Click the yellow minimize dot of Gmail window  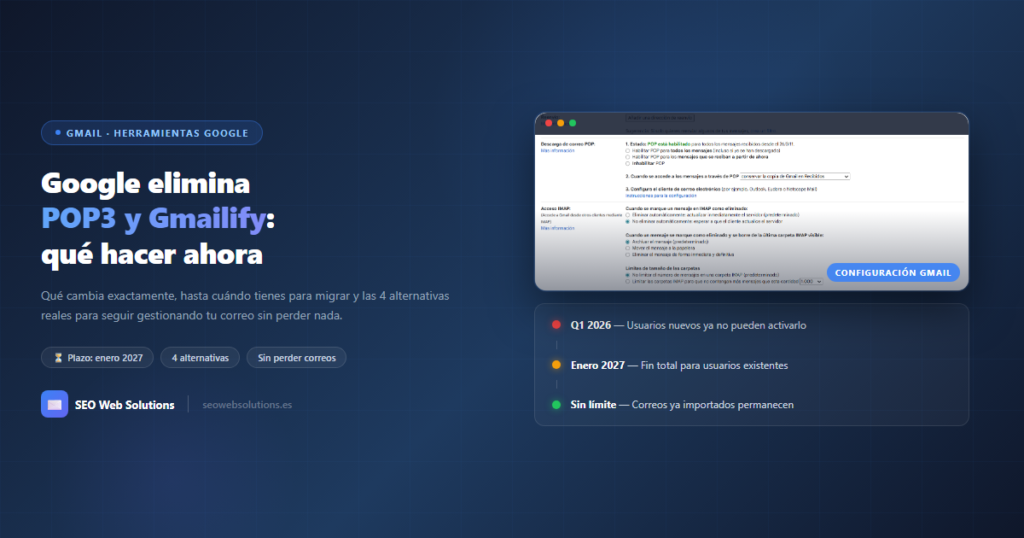(x=560, y=123)
